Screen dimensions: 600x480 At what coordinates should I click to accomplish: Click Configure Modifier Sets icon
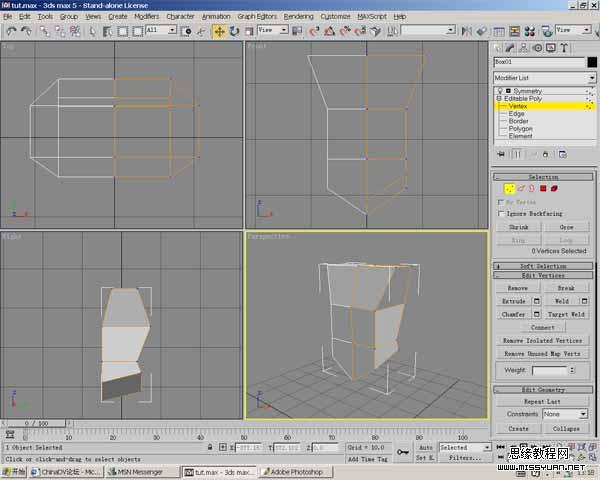[563, 154]
